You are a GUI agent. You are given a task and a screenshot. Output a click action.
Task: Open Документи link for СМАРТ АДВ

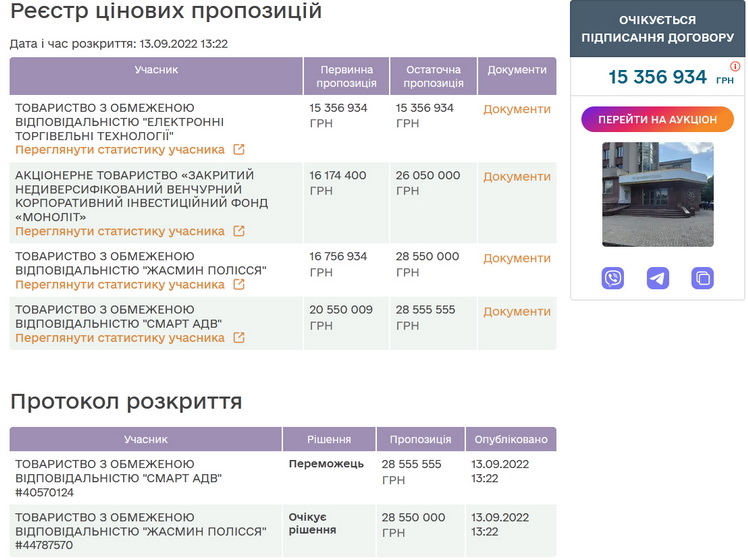point(517,311)
